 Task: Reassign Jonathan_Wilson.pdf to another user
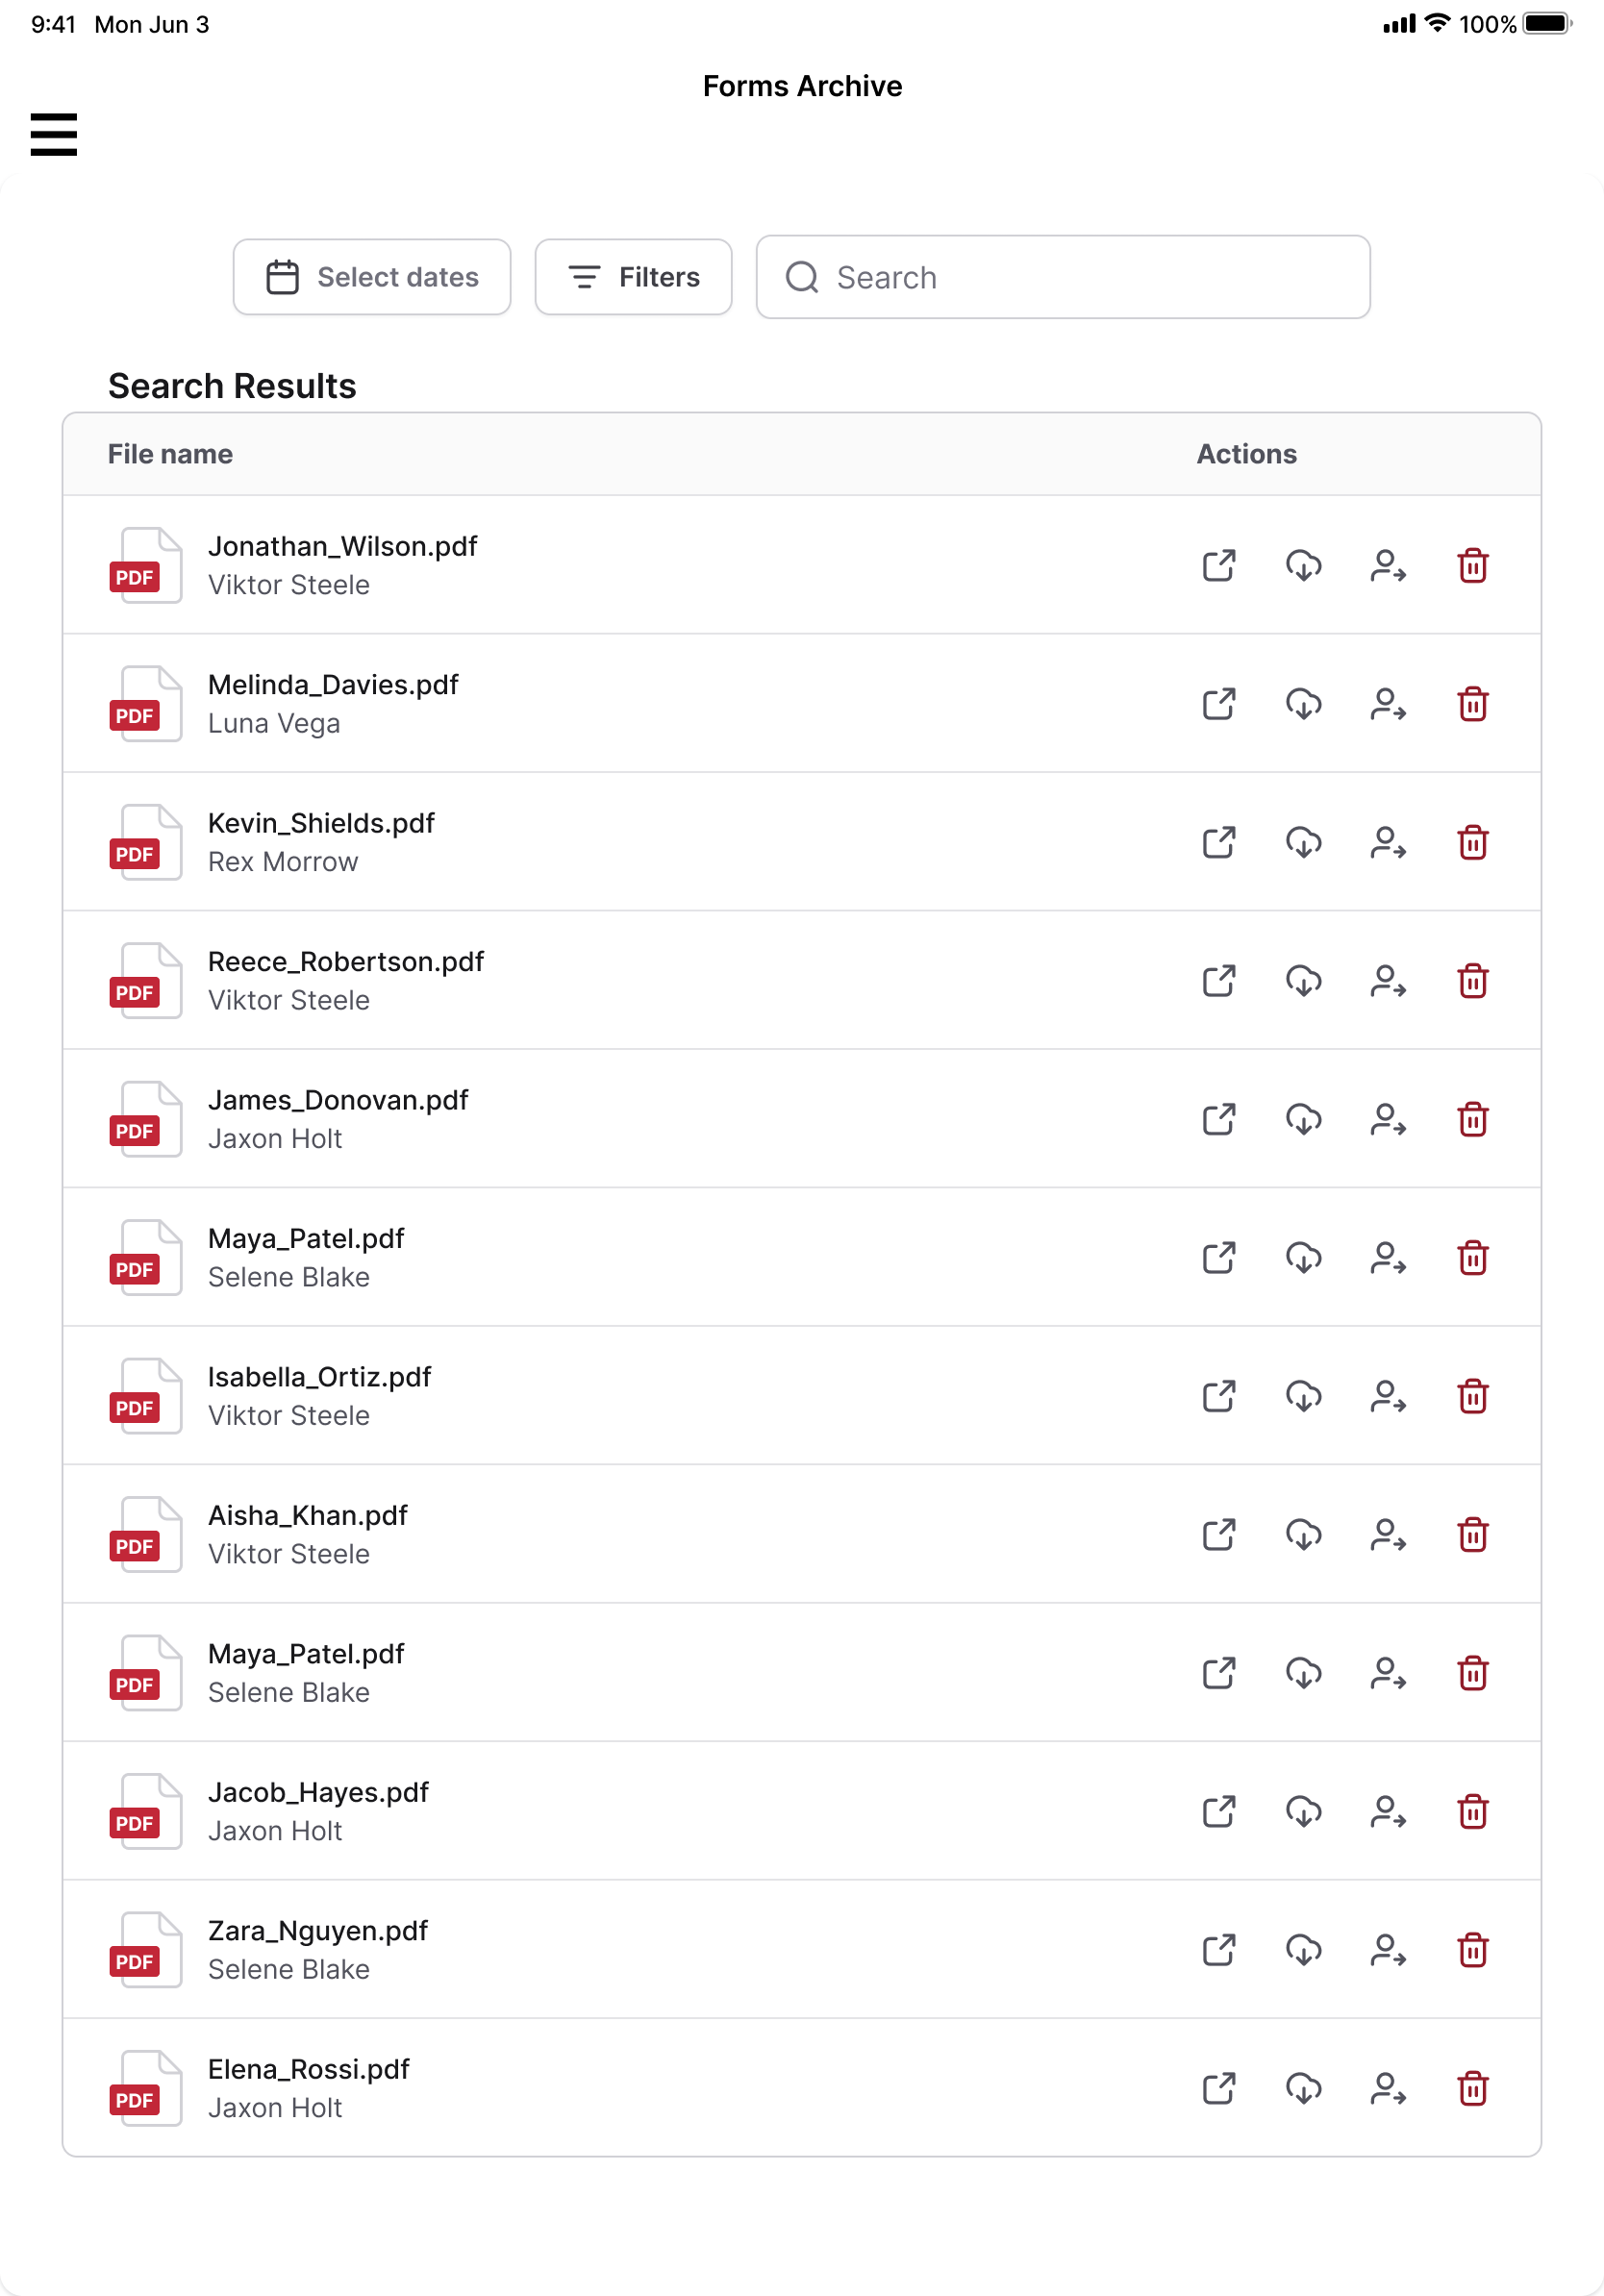[1388, 566]
